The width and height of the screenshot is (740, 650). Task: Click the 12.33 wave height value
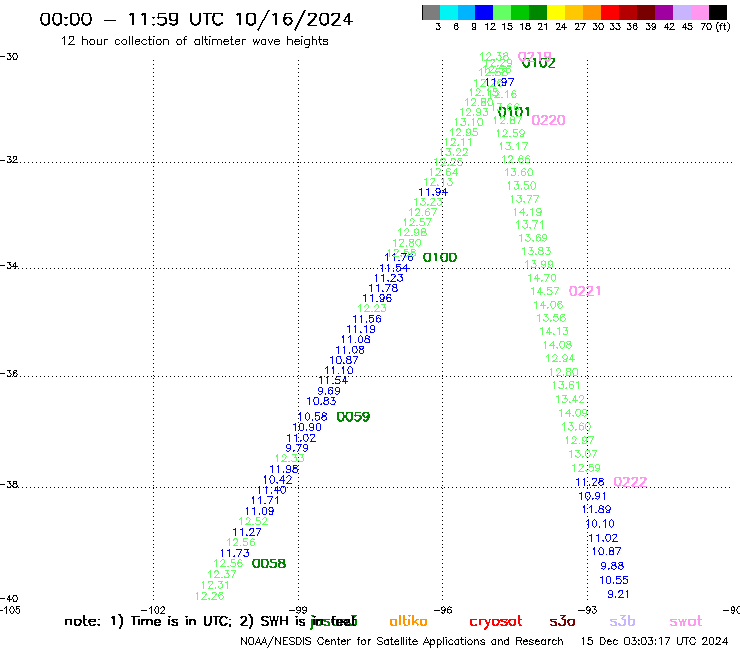click(x=290, y=458)
